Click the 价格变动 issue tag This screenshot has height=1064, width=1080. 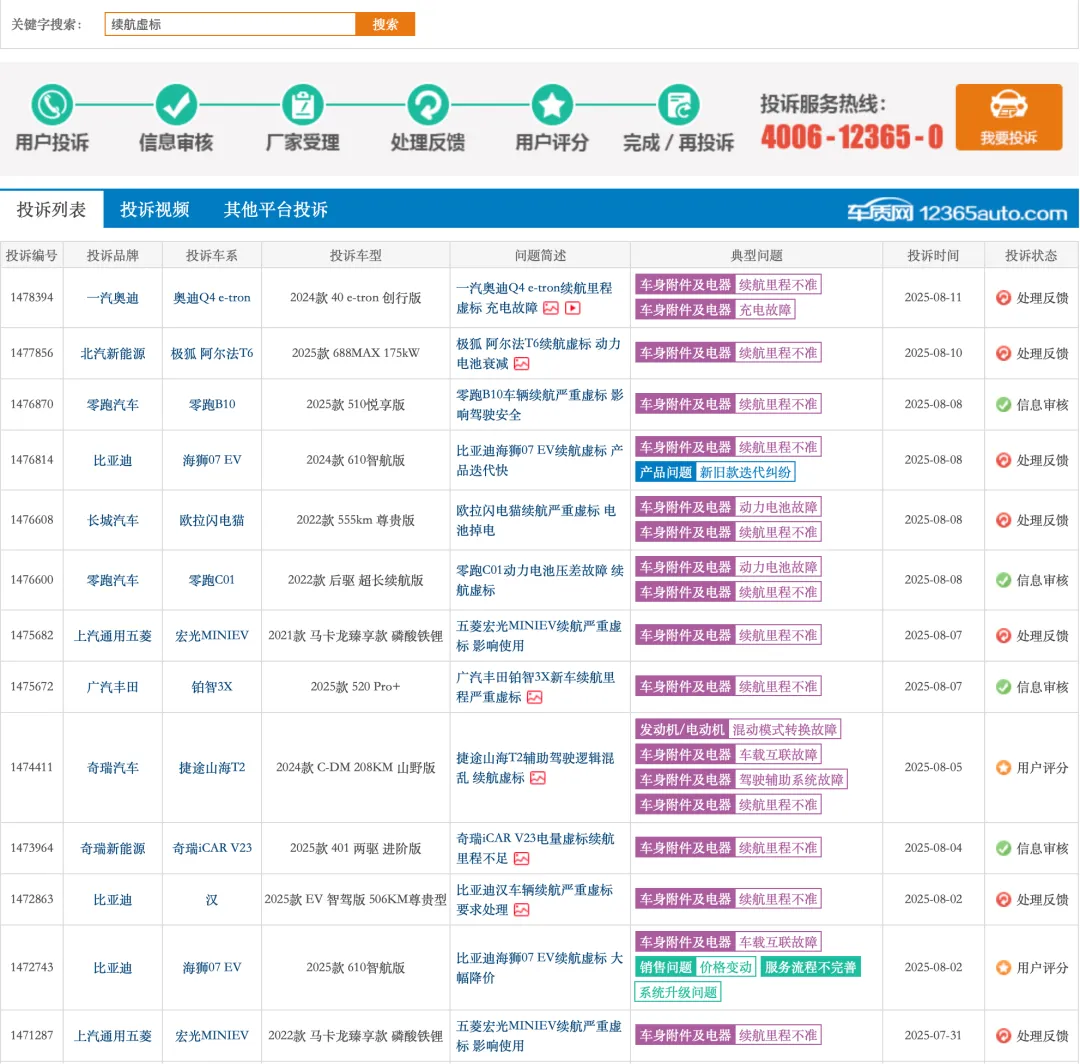pyautogui.click(x=726, y=967)
